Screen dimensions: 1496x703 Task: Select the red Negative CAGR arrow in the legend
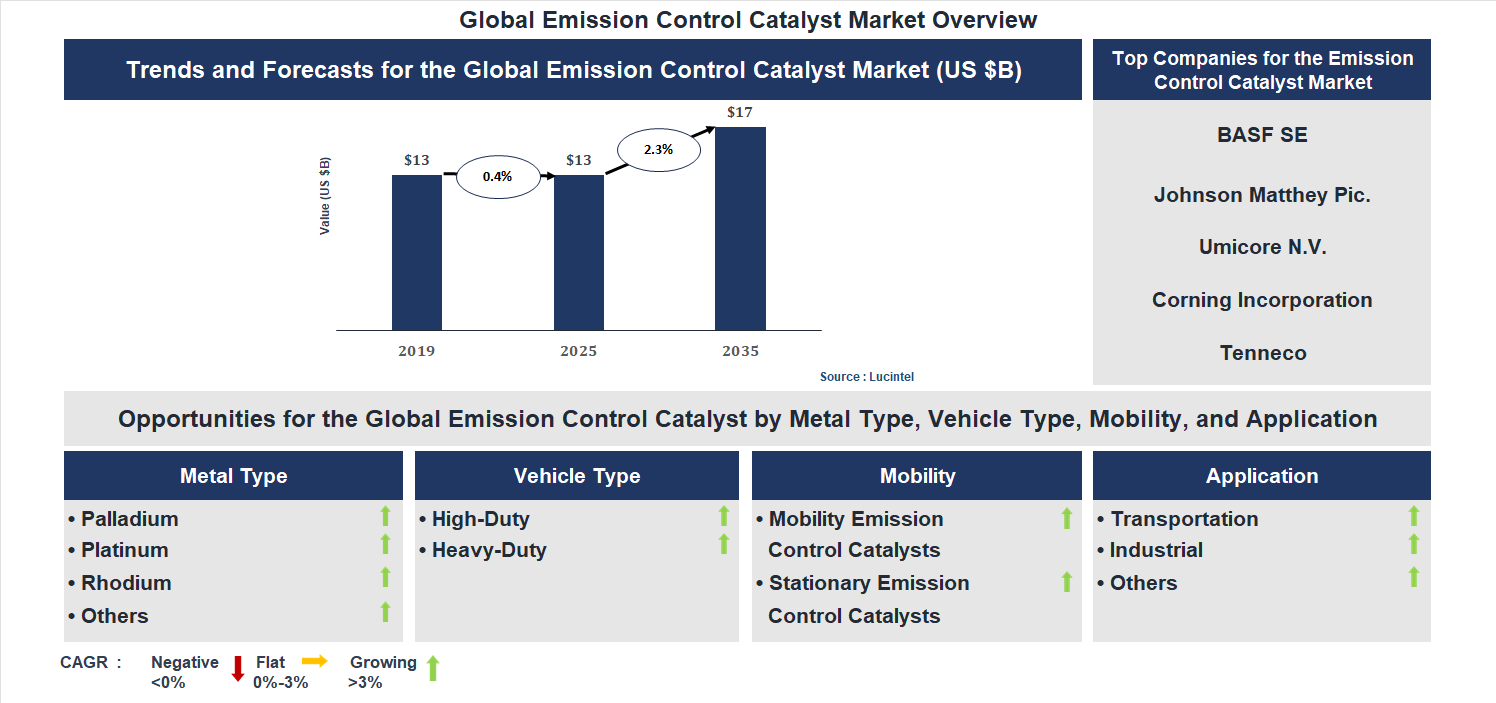pos(238,668)
